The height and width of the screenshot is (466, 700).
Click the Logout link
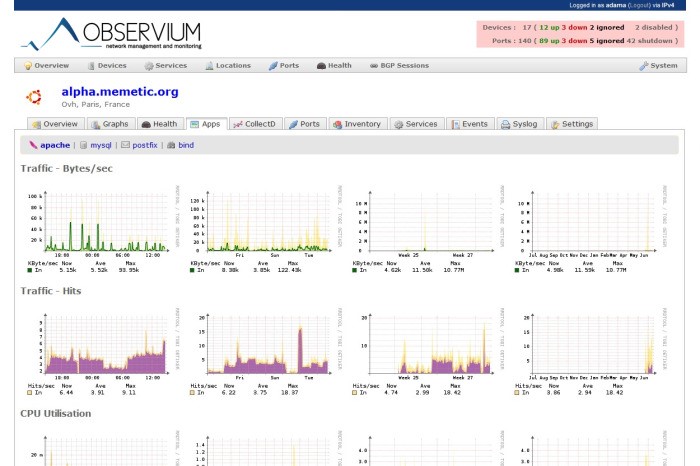pyautogui.click(x=640, y=5)
